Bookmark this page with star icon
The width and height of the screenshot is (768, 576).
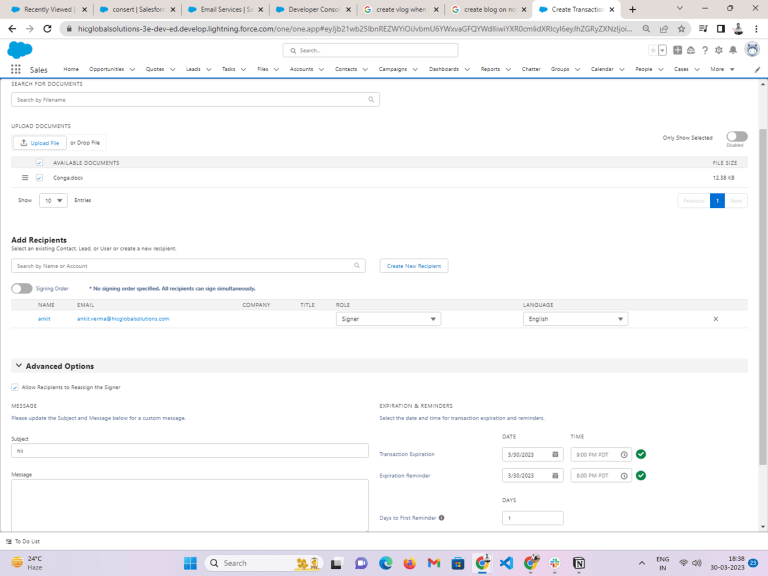(681, 29)
